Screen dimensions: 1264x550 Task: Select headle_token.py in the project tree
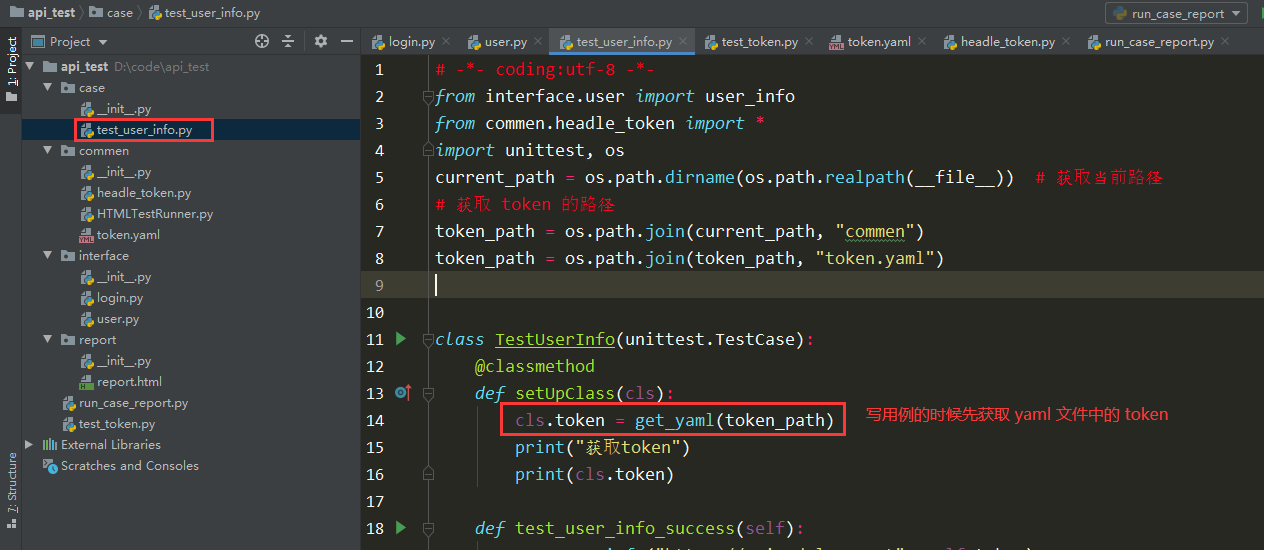144,193
